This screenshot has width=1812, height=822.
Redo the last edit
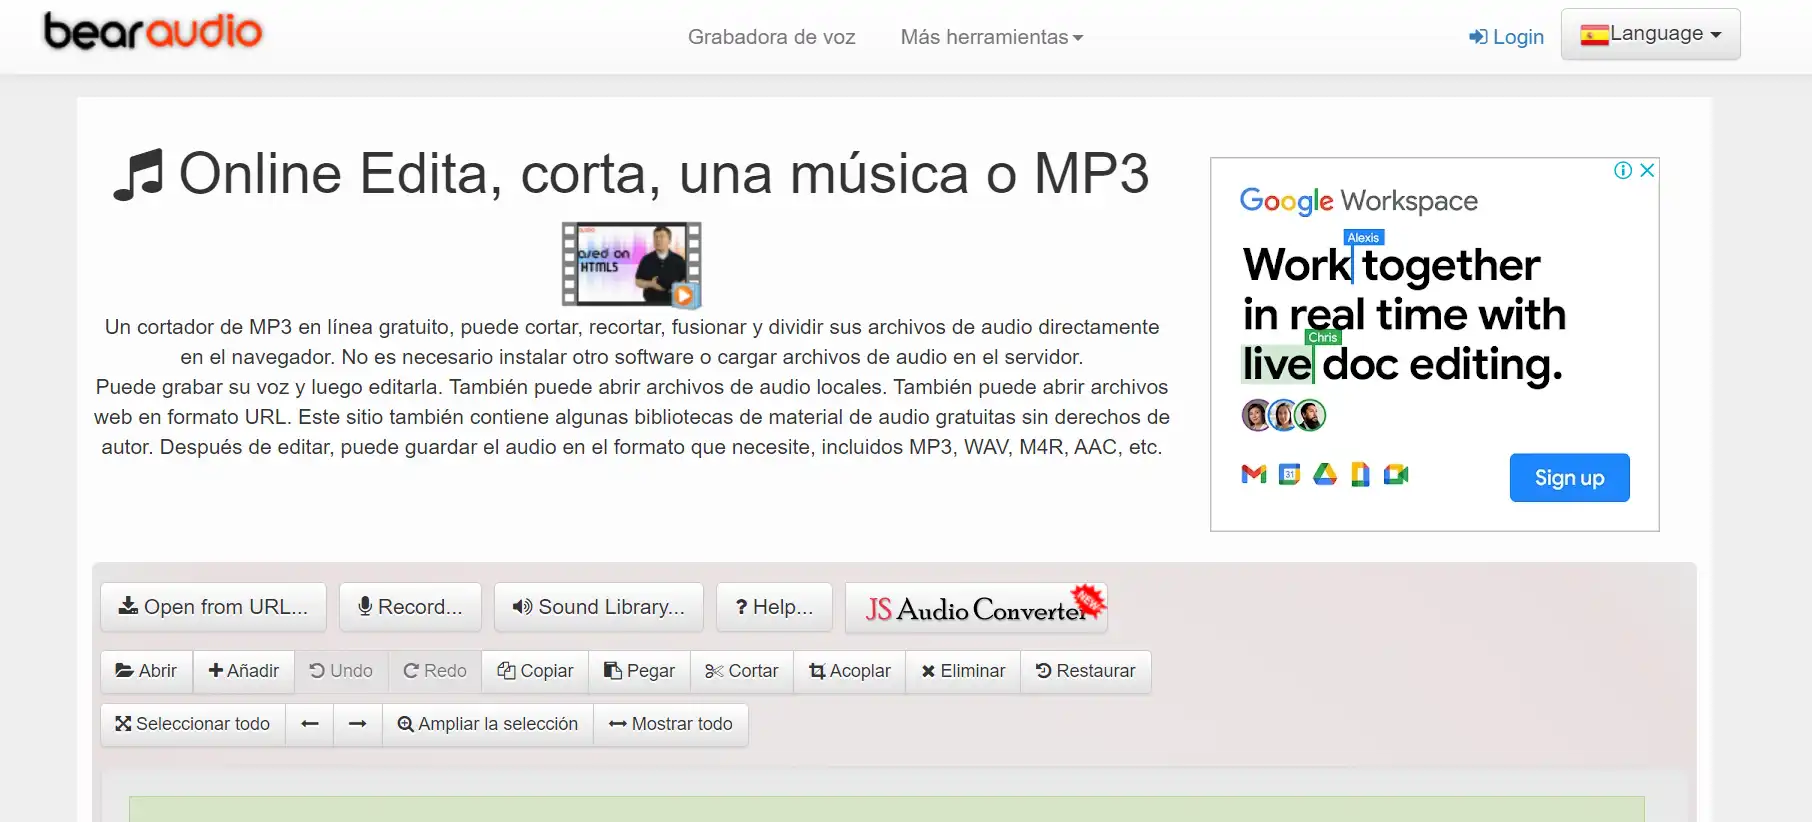(435, 671)
